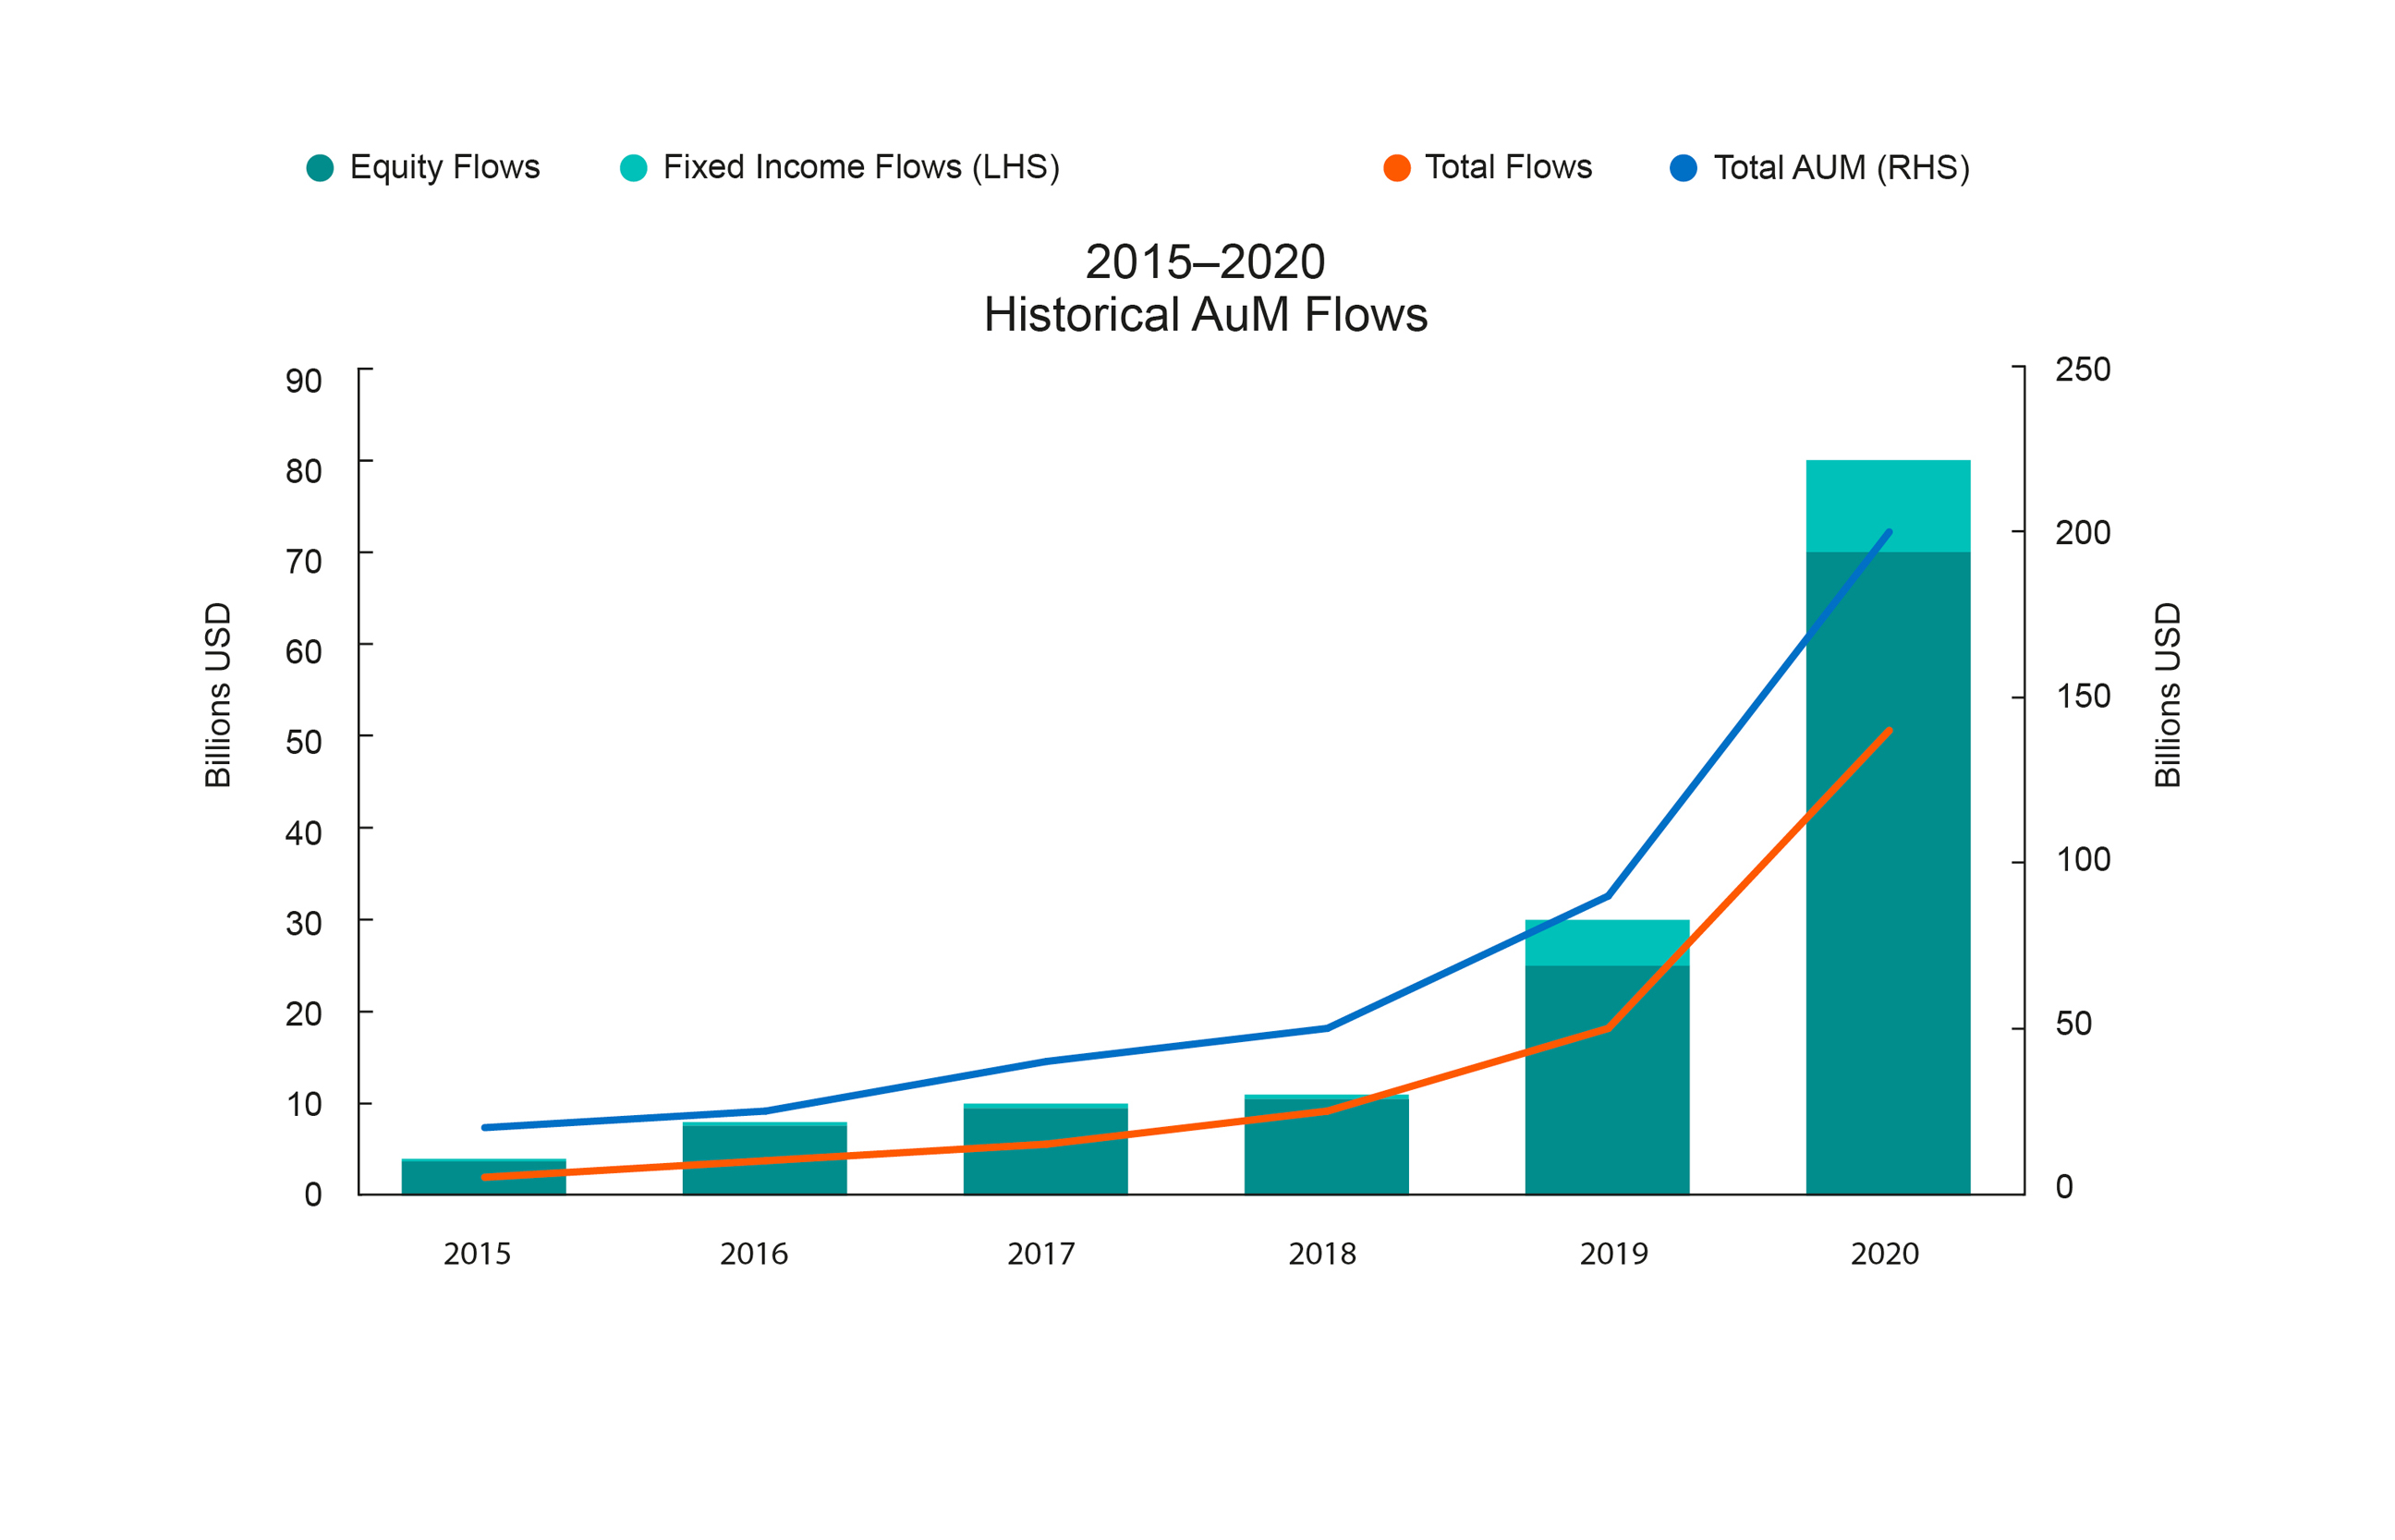Screen dimensions: 2395x1540
Task: Click the blue Total AUM line endpoint at 2020
Action: click(1889, 533)
